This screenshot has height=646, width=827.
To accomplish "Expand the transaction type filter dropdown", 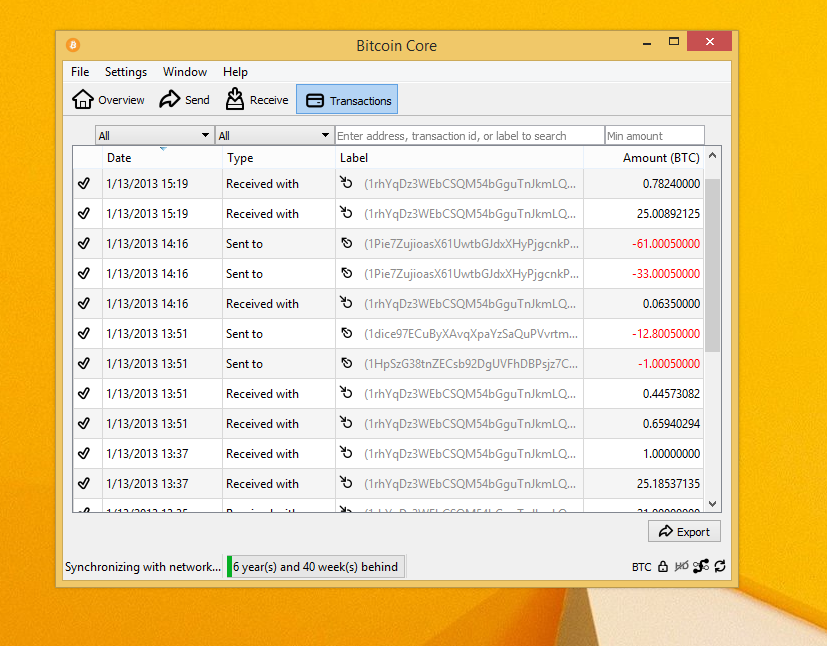I will [274, 136].
